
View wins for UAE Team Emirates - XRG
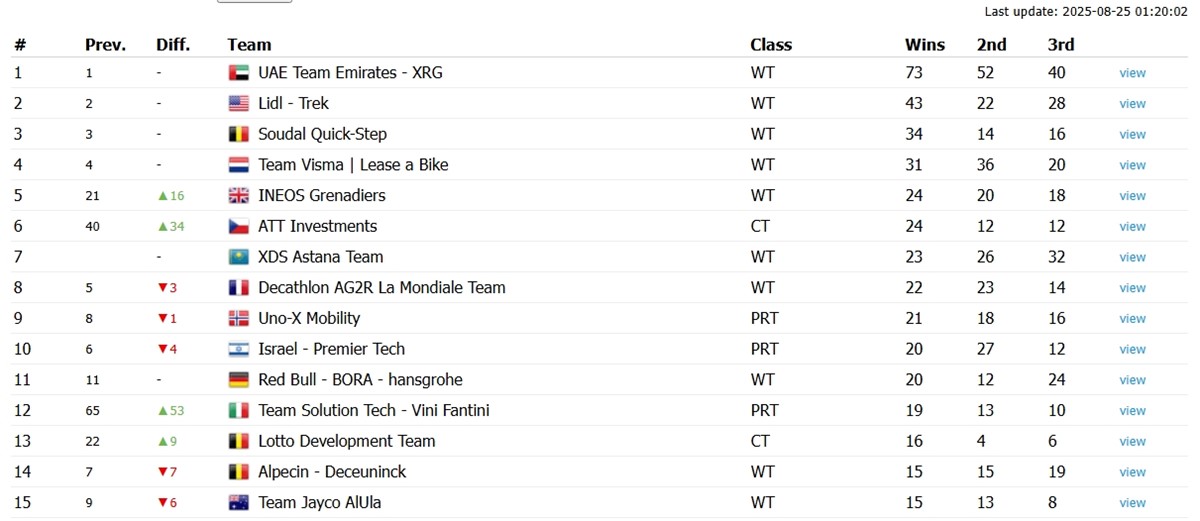click(1132, 73)
